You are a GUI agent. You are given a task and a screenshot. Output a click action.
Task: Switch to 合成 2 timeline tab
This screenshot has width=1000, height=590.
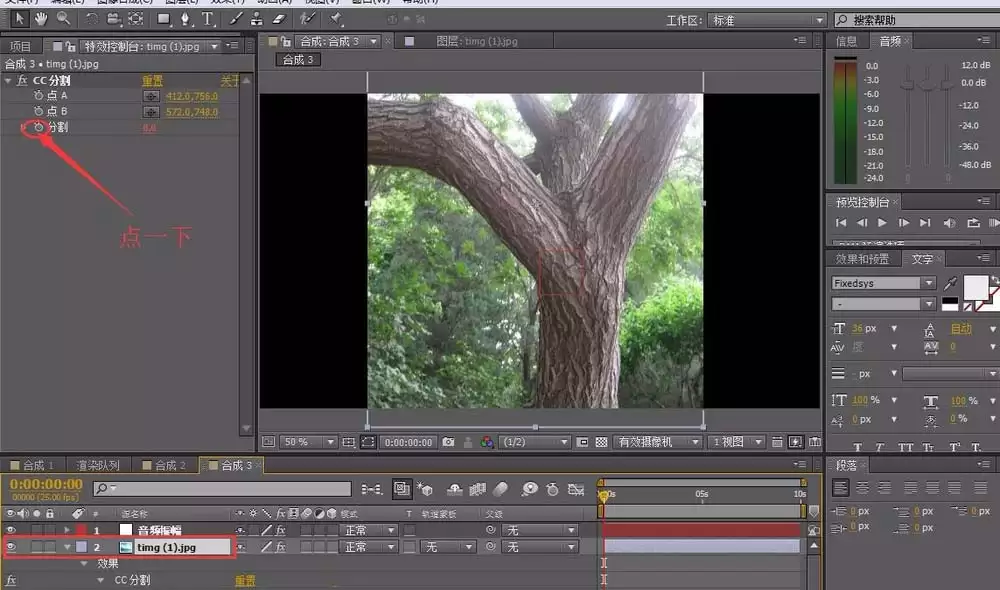coord(164,465)
